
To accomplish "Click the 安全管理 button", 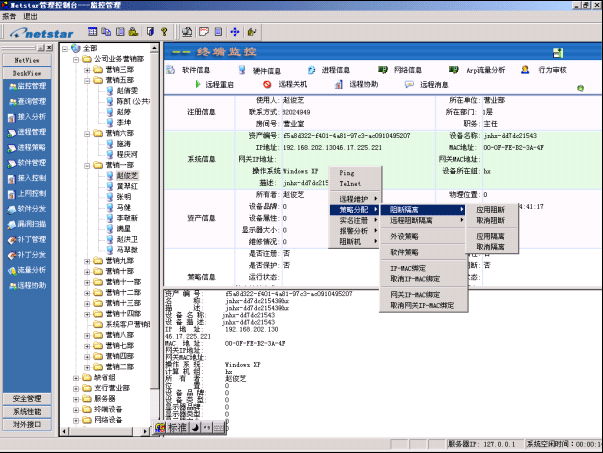I will (x=27, y=399).
